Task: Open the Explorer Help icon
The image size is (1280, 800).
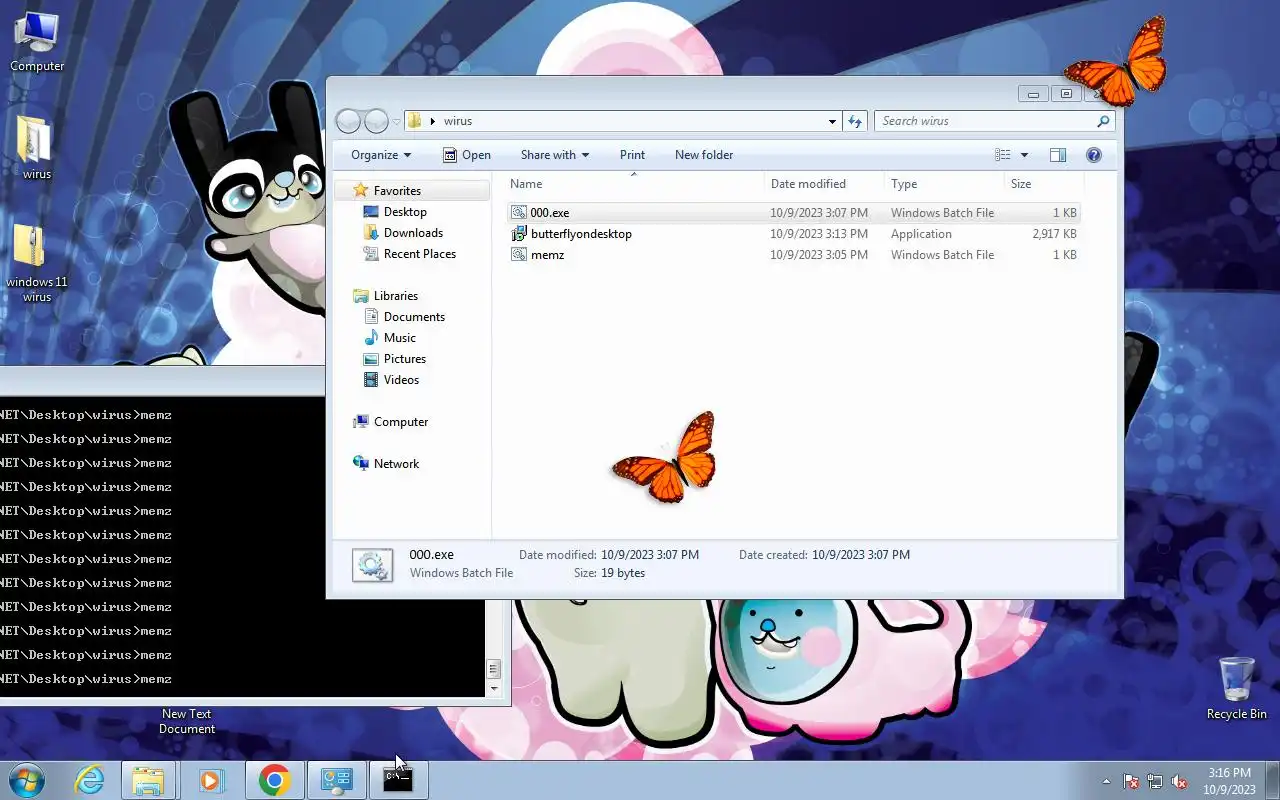Action: pos(1093,155)
